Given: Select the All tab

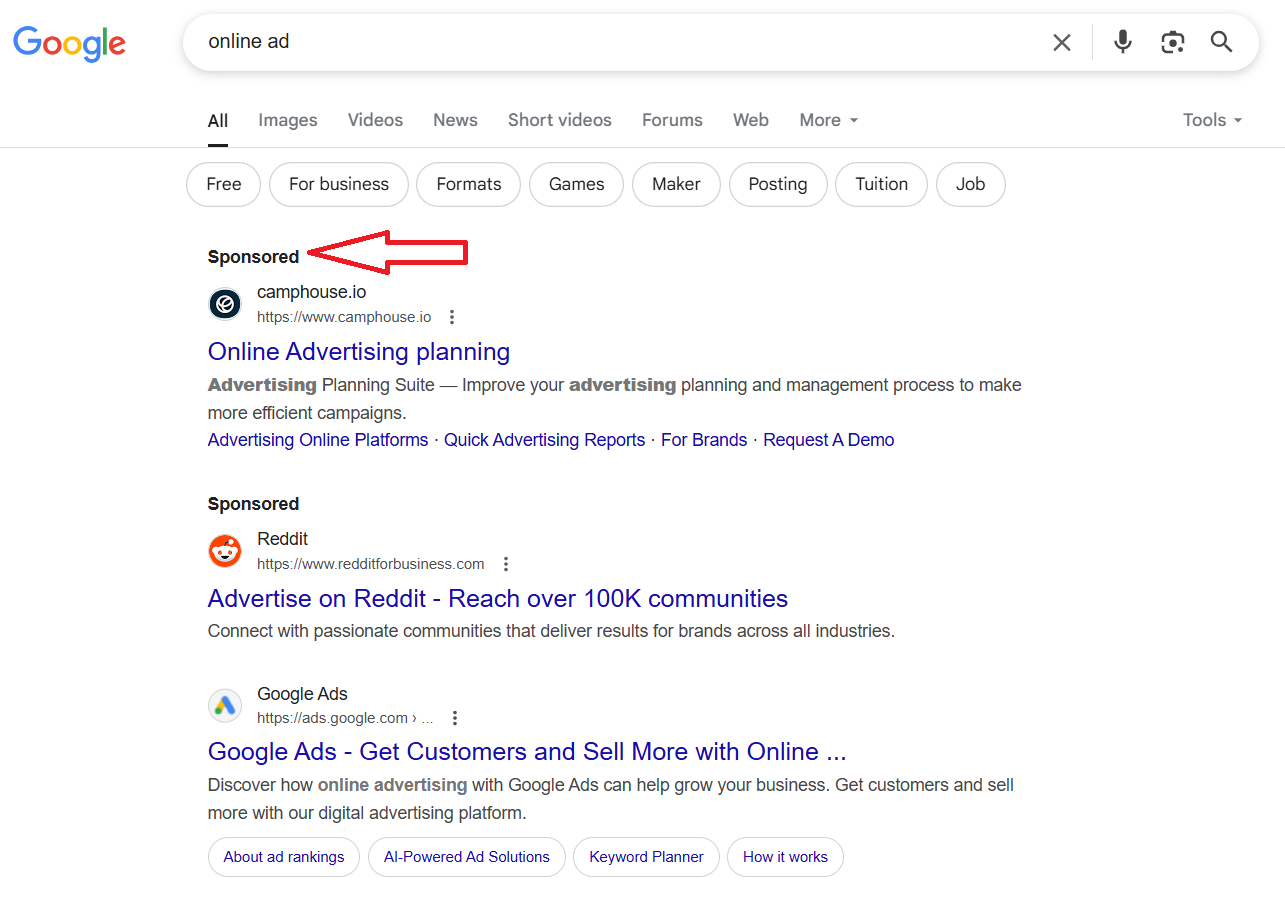Looking at the screenshot, I should tap(218, 120).
